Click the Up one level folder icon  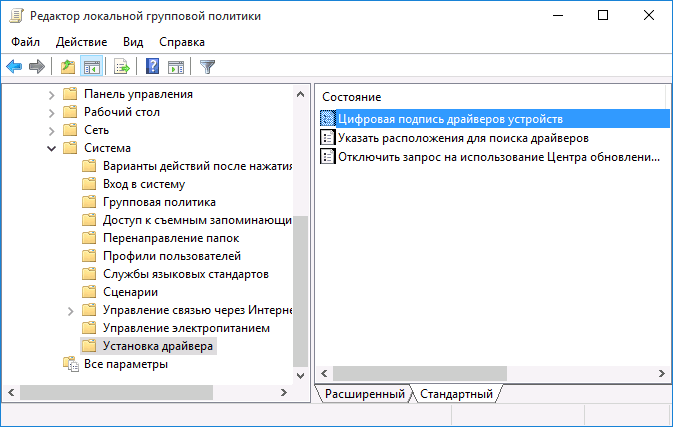(67, 67)
